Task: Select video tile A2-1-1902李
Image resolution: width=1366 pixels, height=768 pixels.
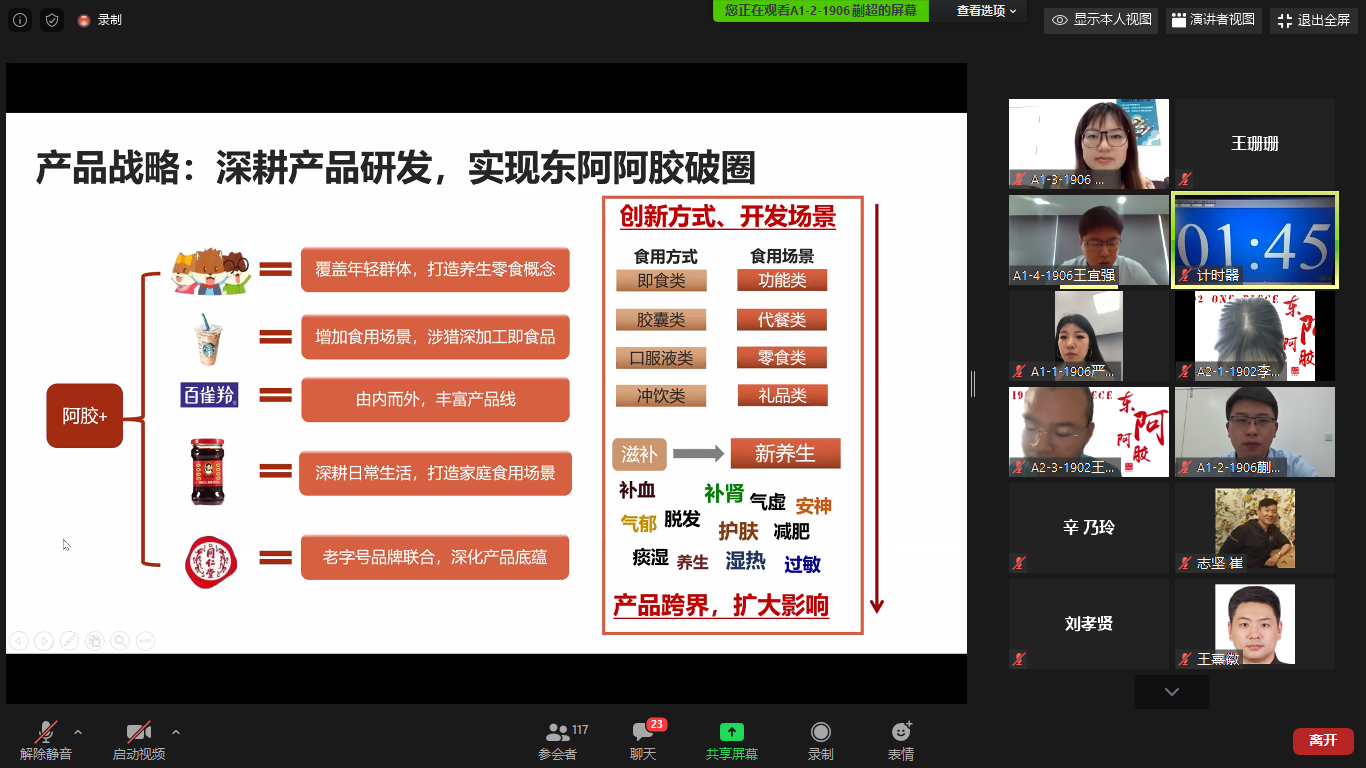Action: click(1254, 336)
